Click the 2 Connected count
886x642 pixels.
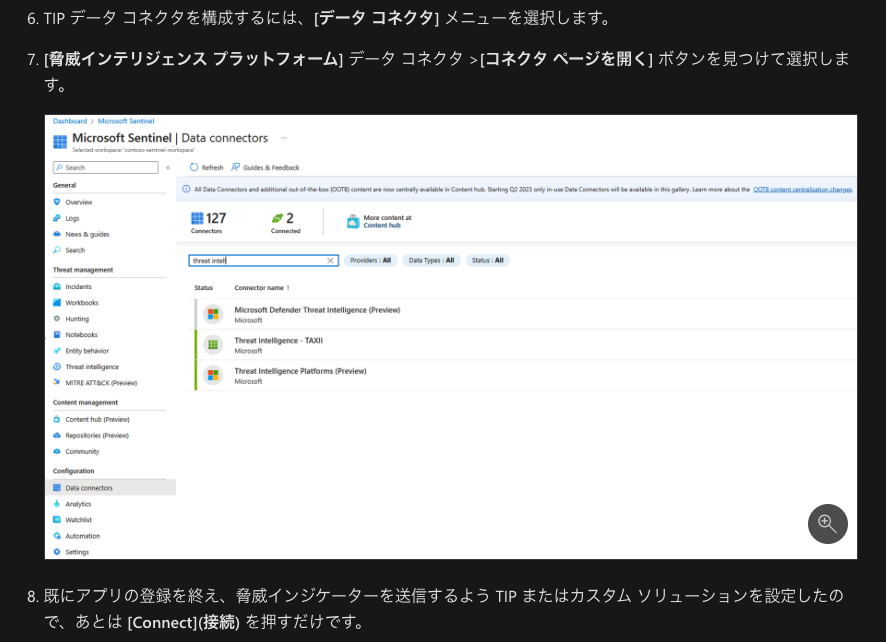285,222
